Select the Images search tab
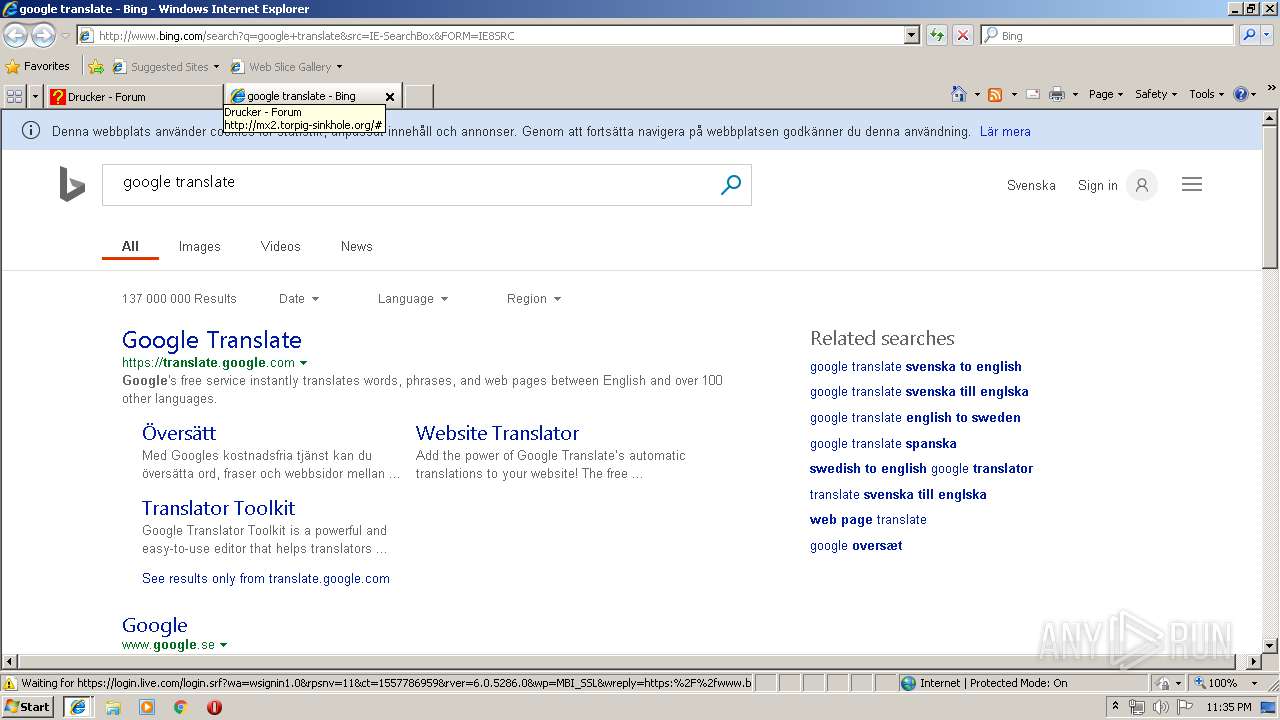The image size is (1280, 720). point(199,246)
